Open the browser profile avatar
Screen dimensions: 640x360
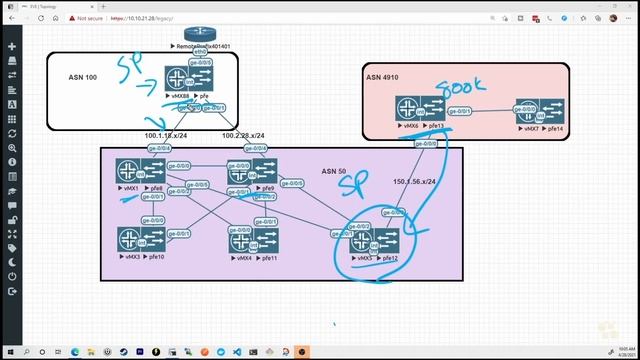click(613, 18)
